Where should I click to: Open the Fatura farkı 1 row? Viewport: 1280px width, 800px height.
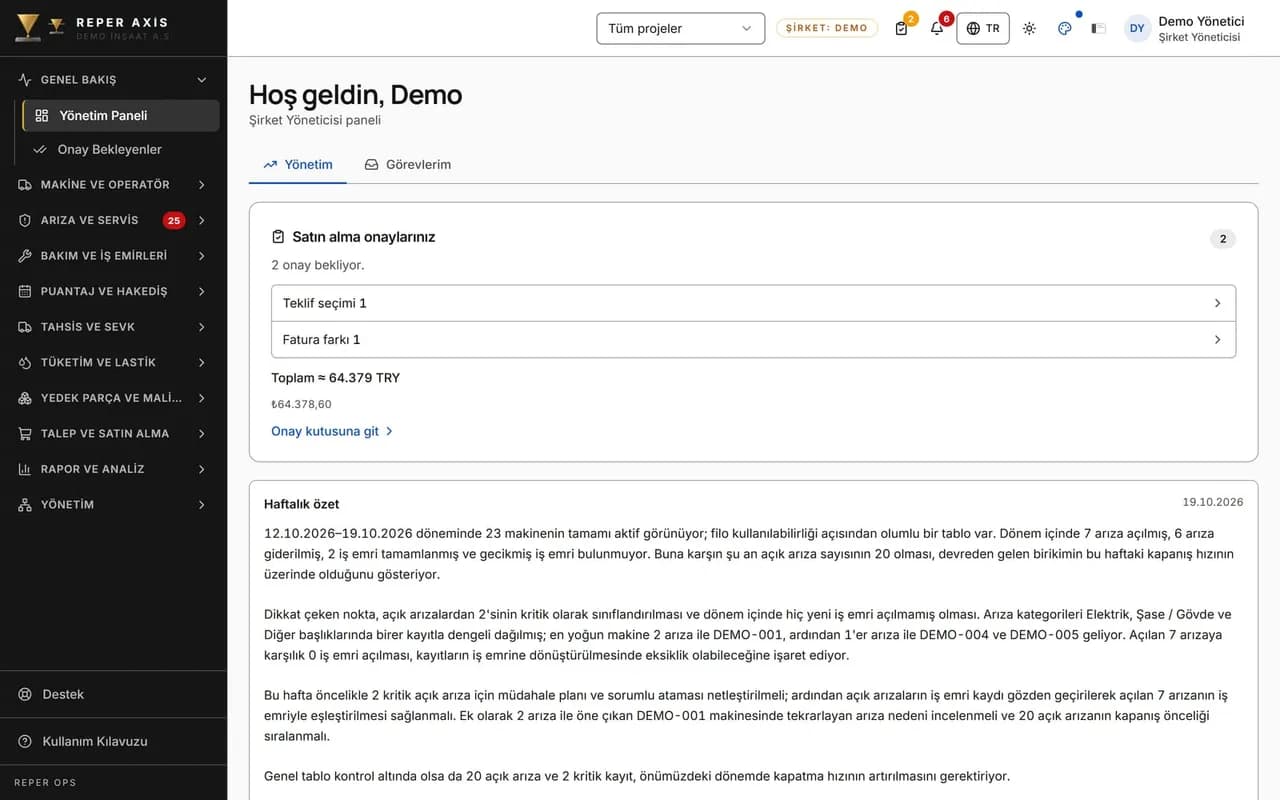(x=753, y=339)
